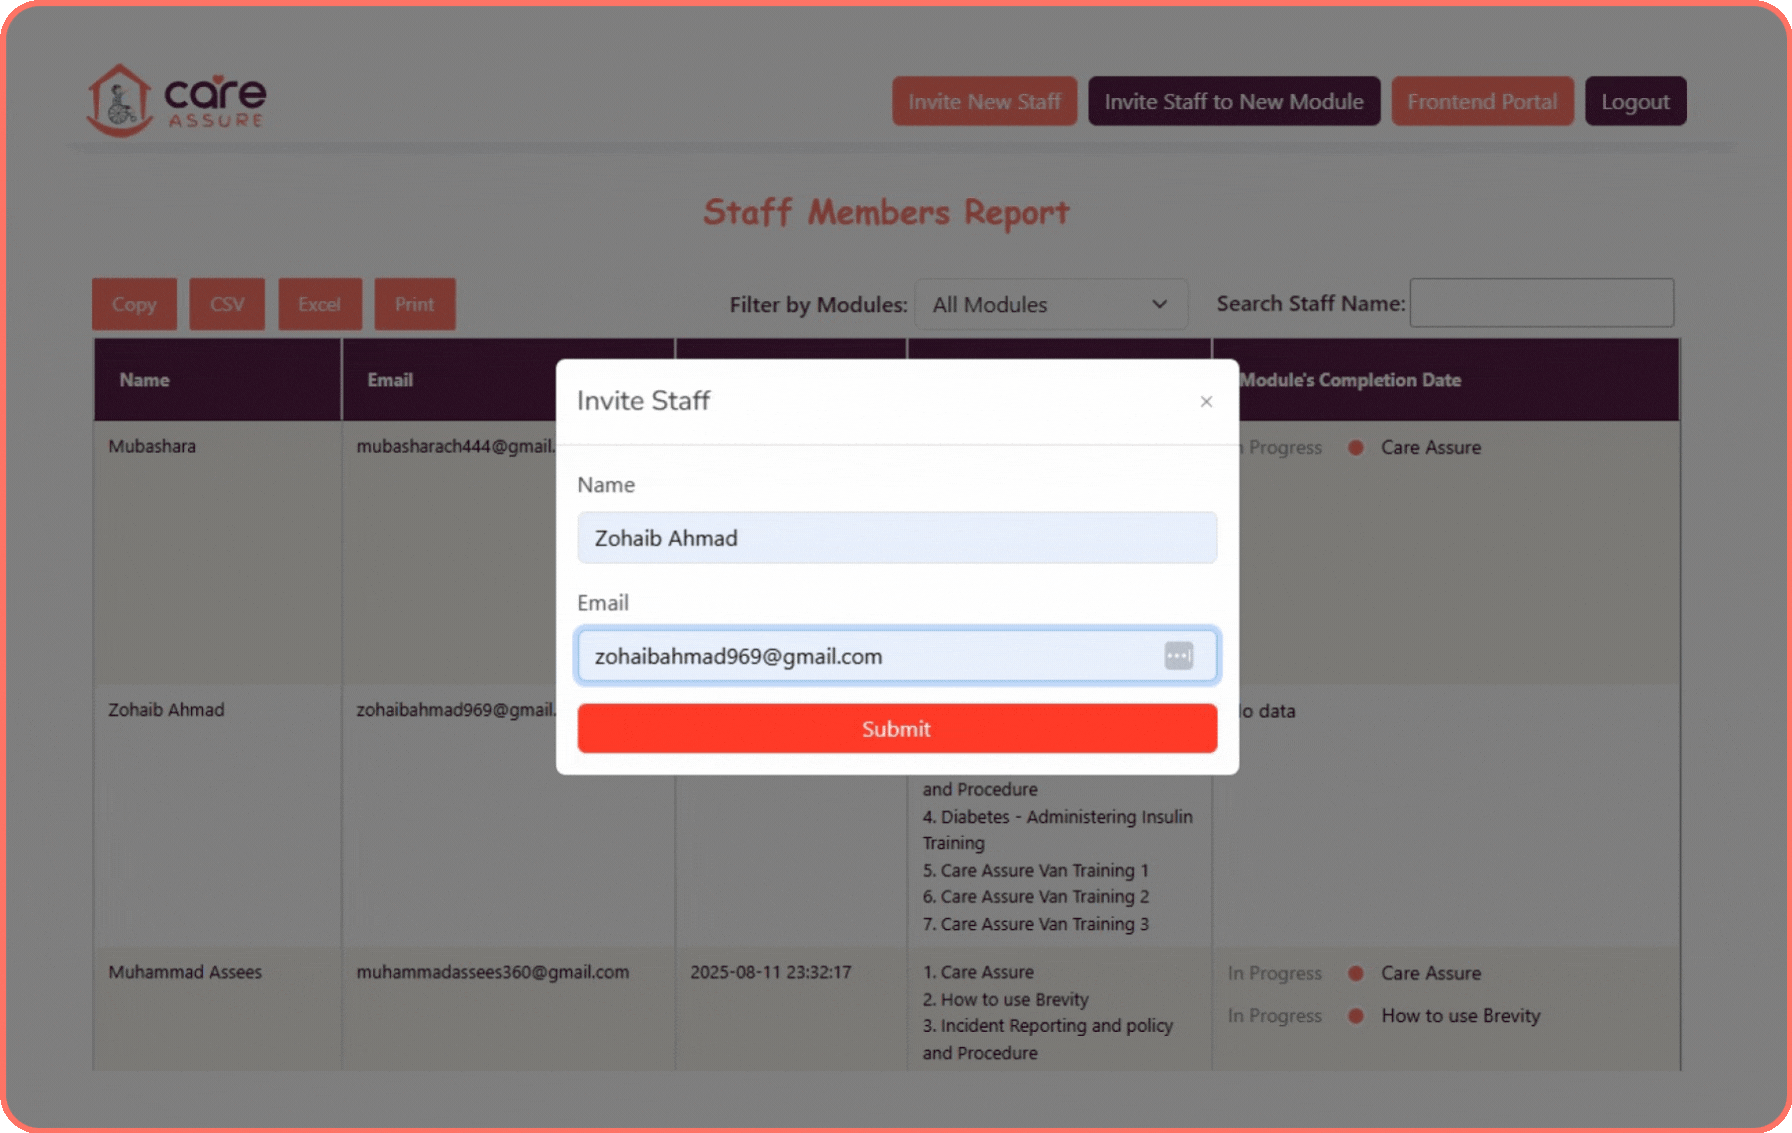Click the Logout button

pos(1635,101)
